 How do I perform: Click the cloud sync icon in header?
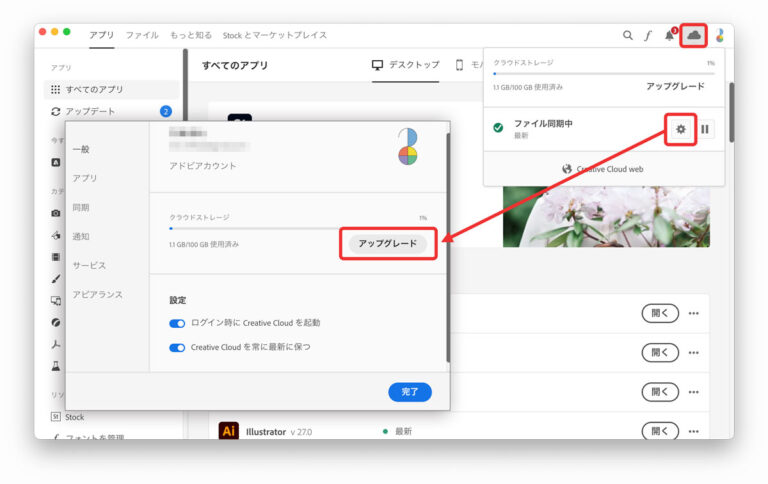tap(693, 35)
